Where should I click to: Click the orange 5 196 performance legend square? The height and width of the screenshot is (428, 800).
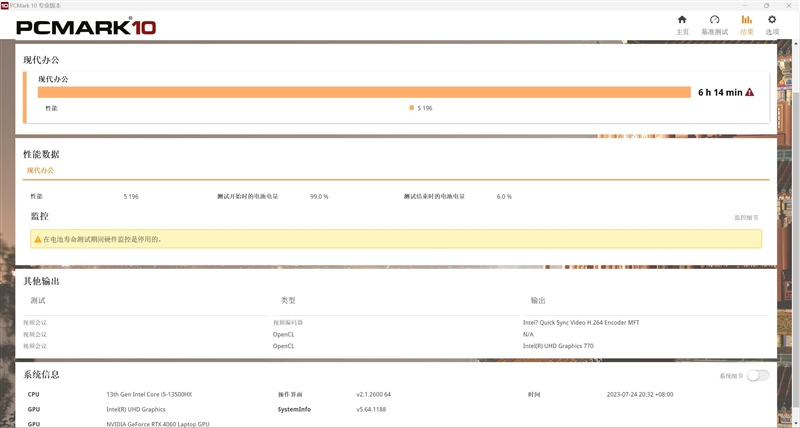411,108
